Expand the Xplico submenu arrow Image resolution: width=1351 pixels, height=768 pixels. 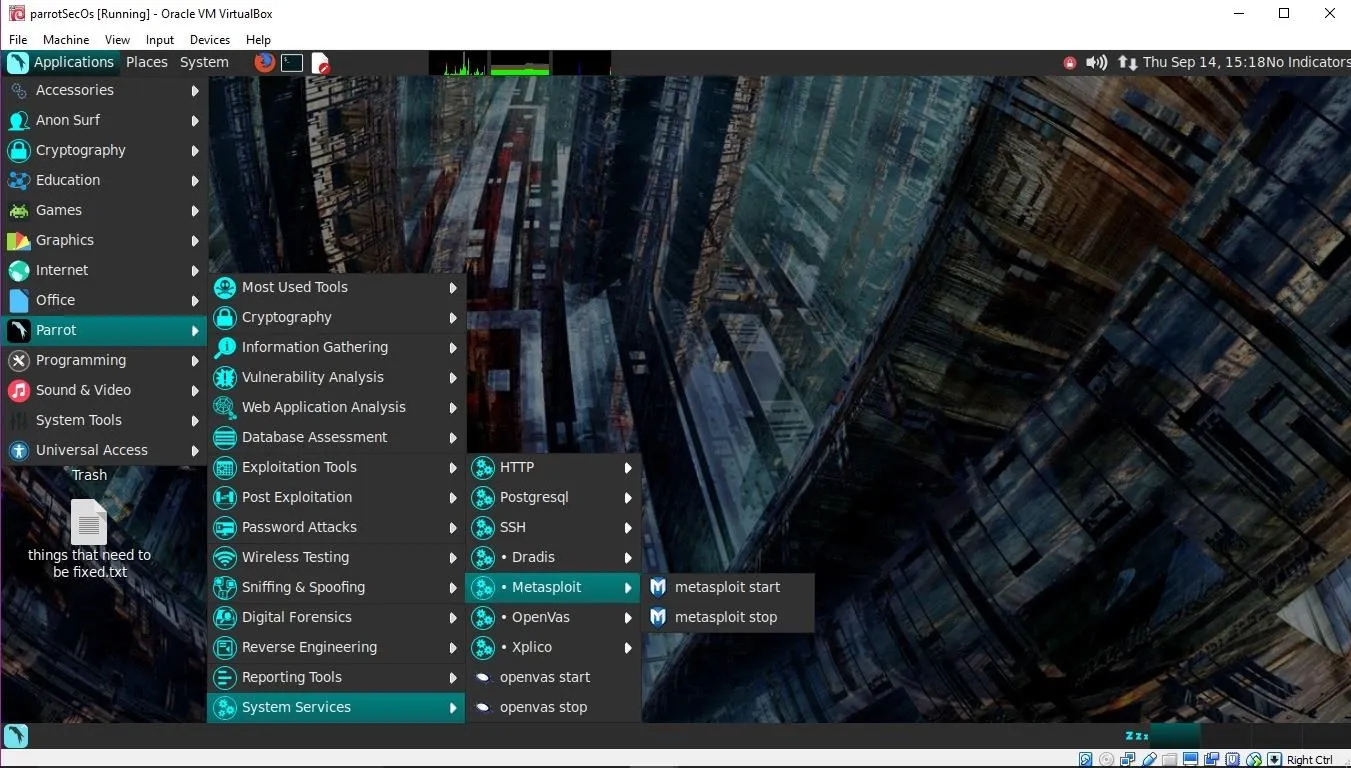pos(628,648)
